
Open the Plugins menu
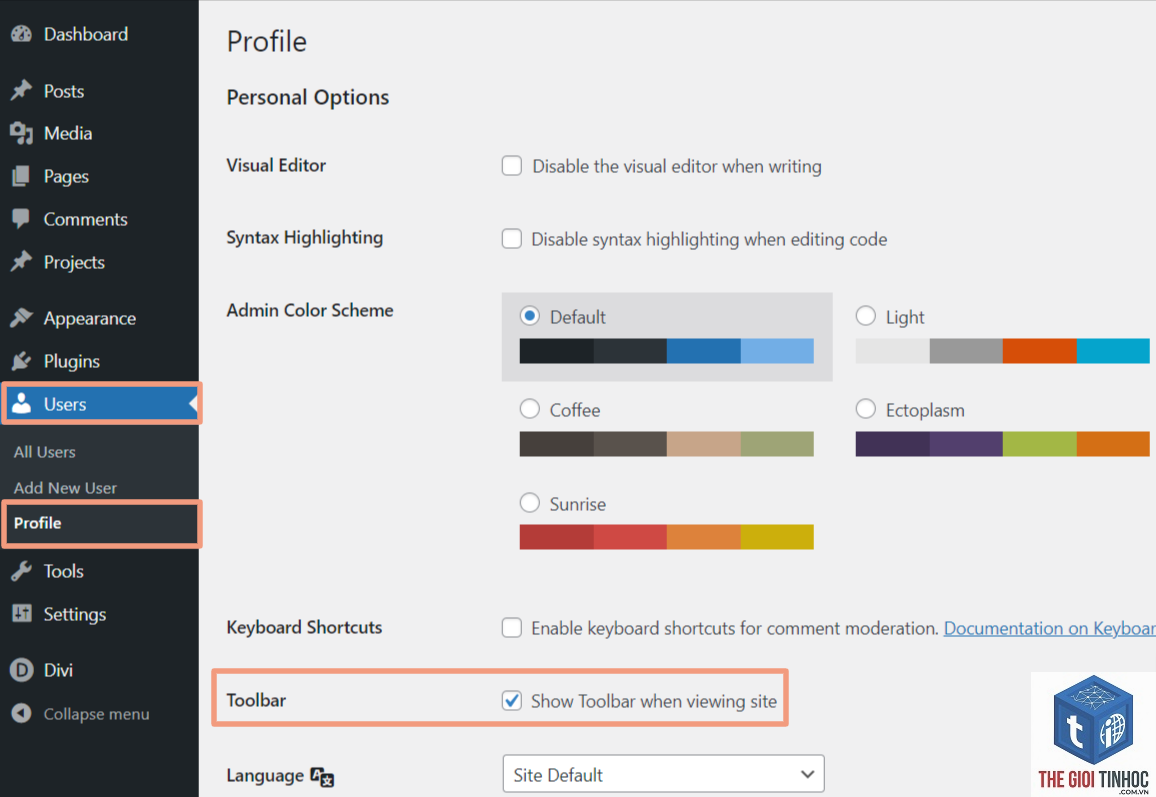(72, 361)
